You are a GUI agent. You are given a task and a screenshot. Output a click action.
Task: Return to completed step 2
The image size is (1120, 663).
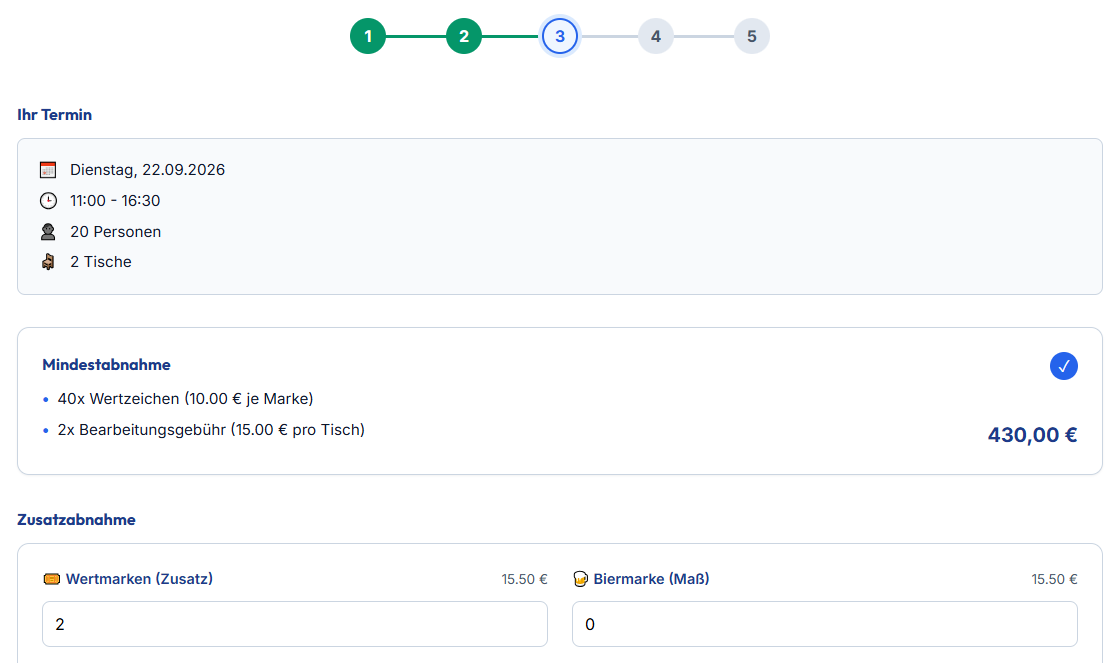pos(464,37)
